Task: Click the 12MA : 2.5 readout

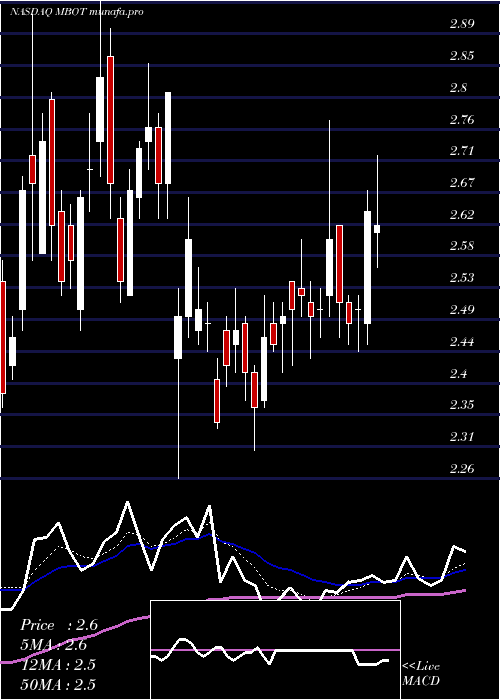Action: click(x=58, y=665)
